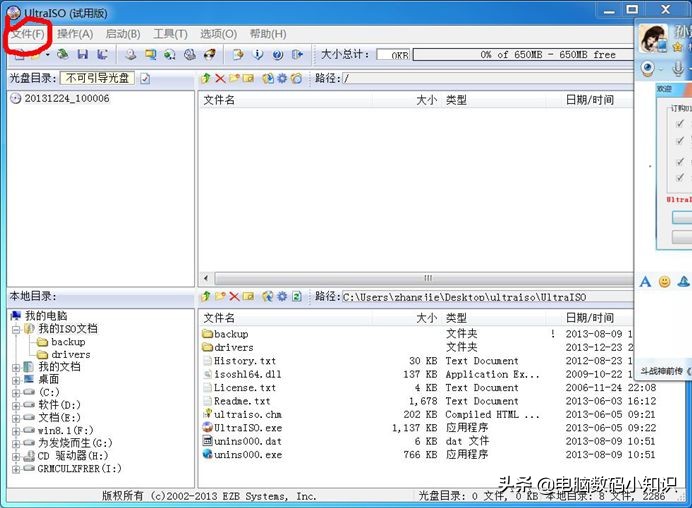Select UltraISO.exe in the local file list
This screenshot has height=508, width=692.
pyautogui.click(x=248, y=427)
